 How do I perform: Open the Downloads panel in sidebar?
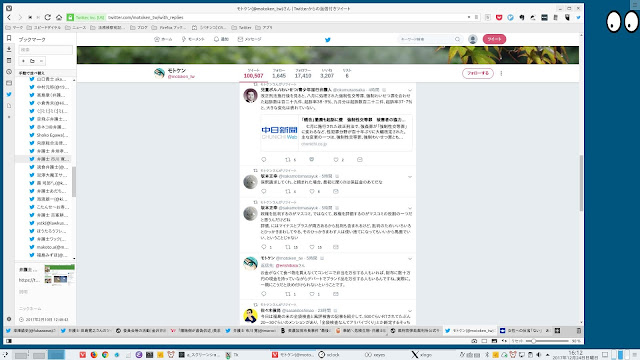coord(9,49)
